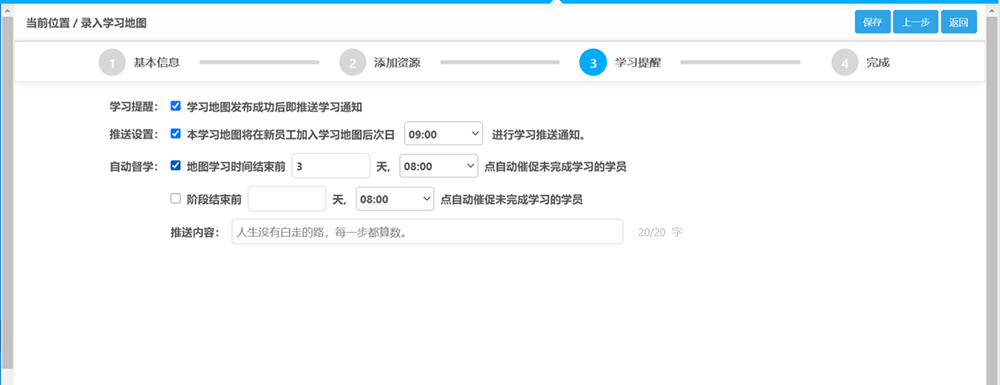Click the 进行学习推送通知。 text
The height and width of the screenshot is (385, 1000).
point(539,134)
